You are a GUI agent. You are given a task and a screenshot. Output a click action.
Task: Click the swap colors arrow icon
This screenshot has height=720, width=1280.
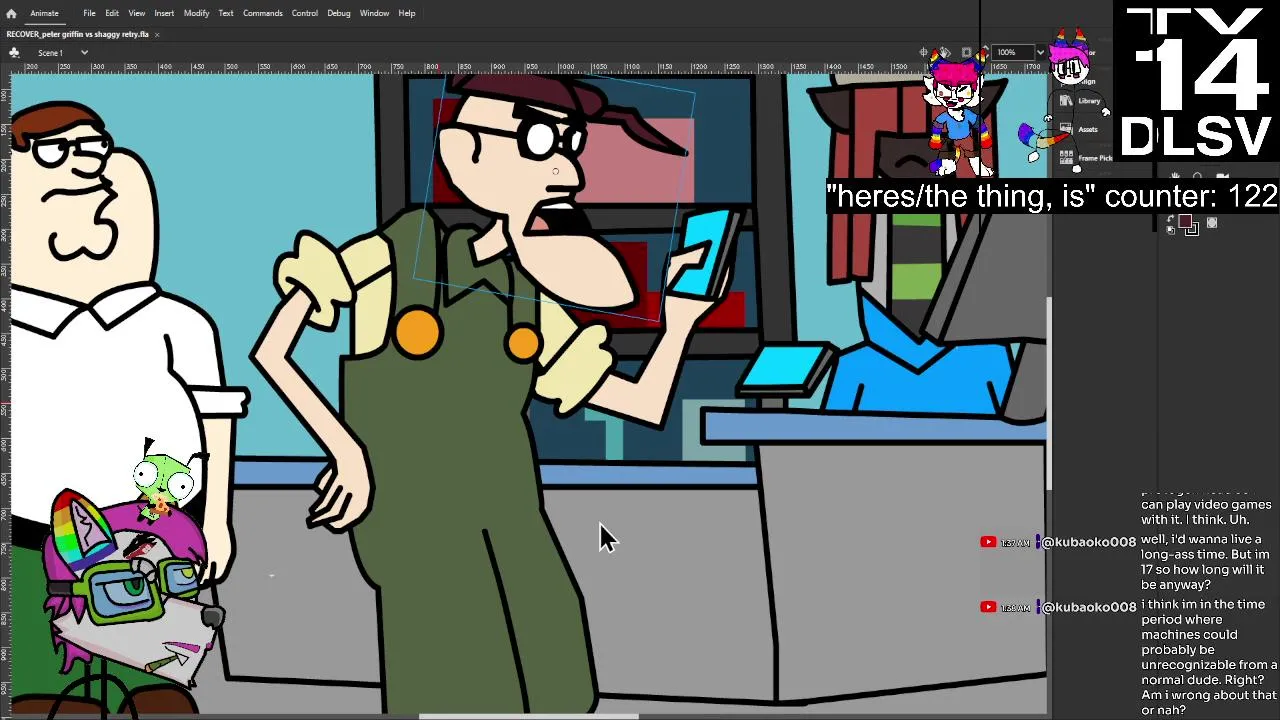(1170, 218)
